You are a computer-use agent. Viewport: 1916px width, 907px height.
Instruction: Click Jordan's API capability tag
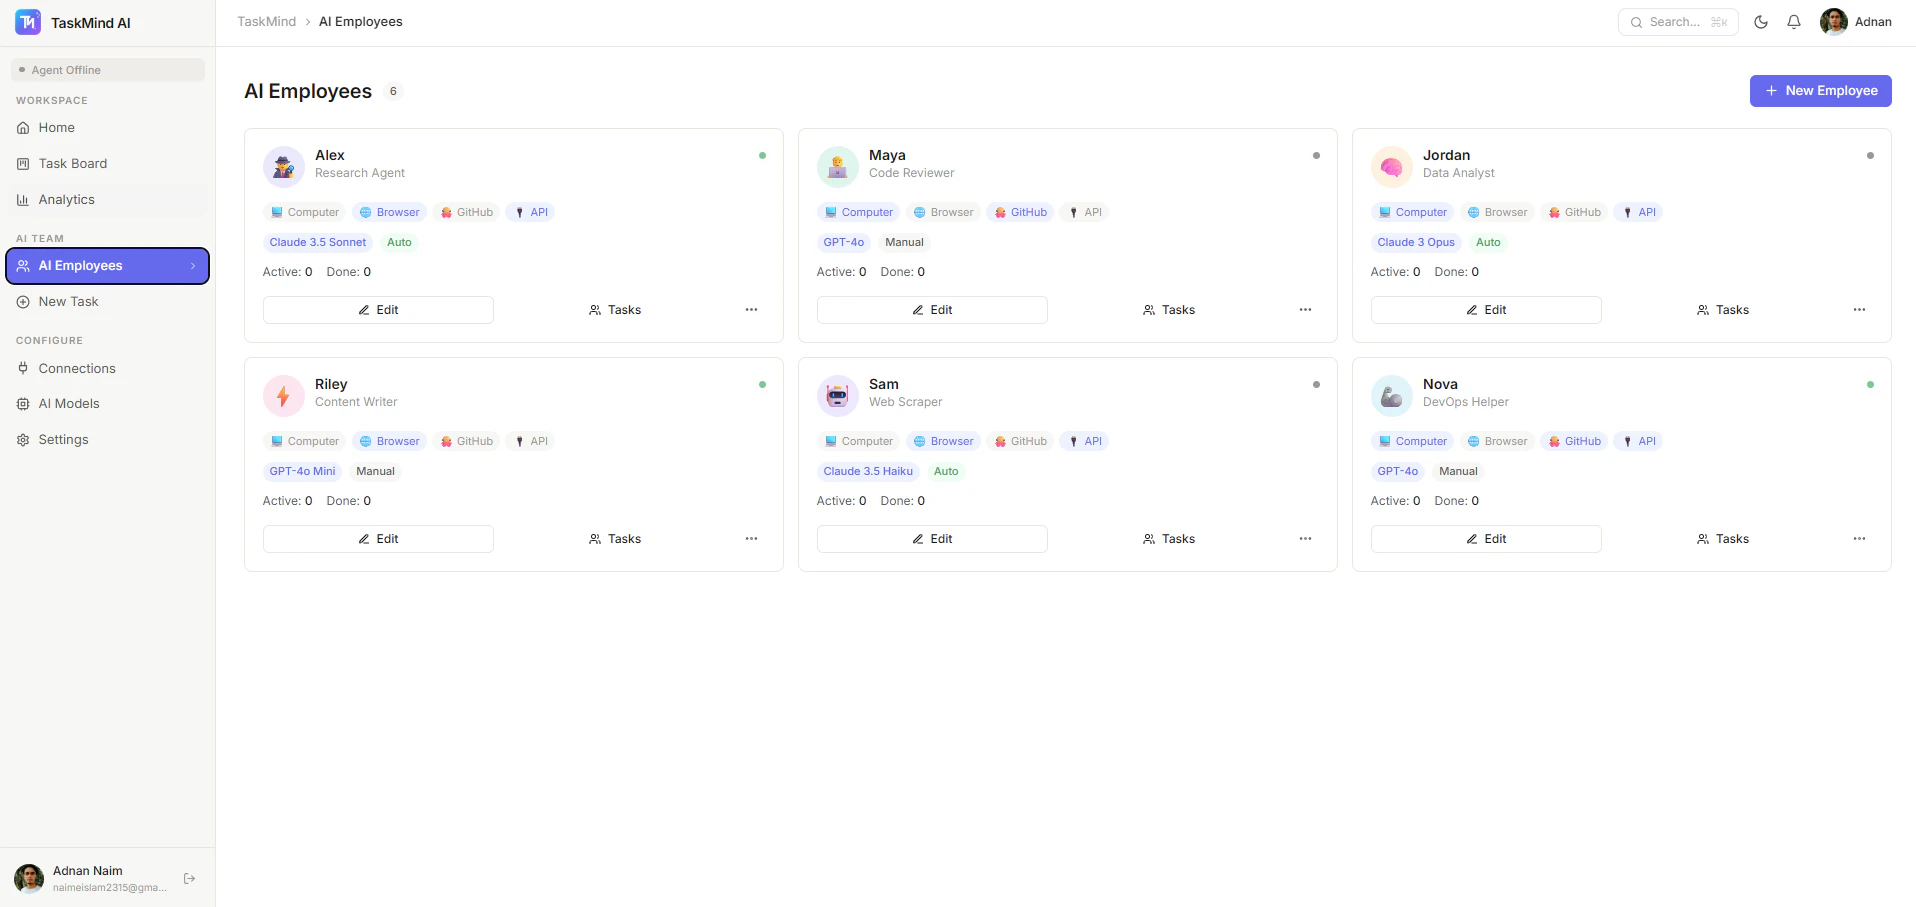tap(1639, 212)
